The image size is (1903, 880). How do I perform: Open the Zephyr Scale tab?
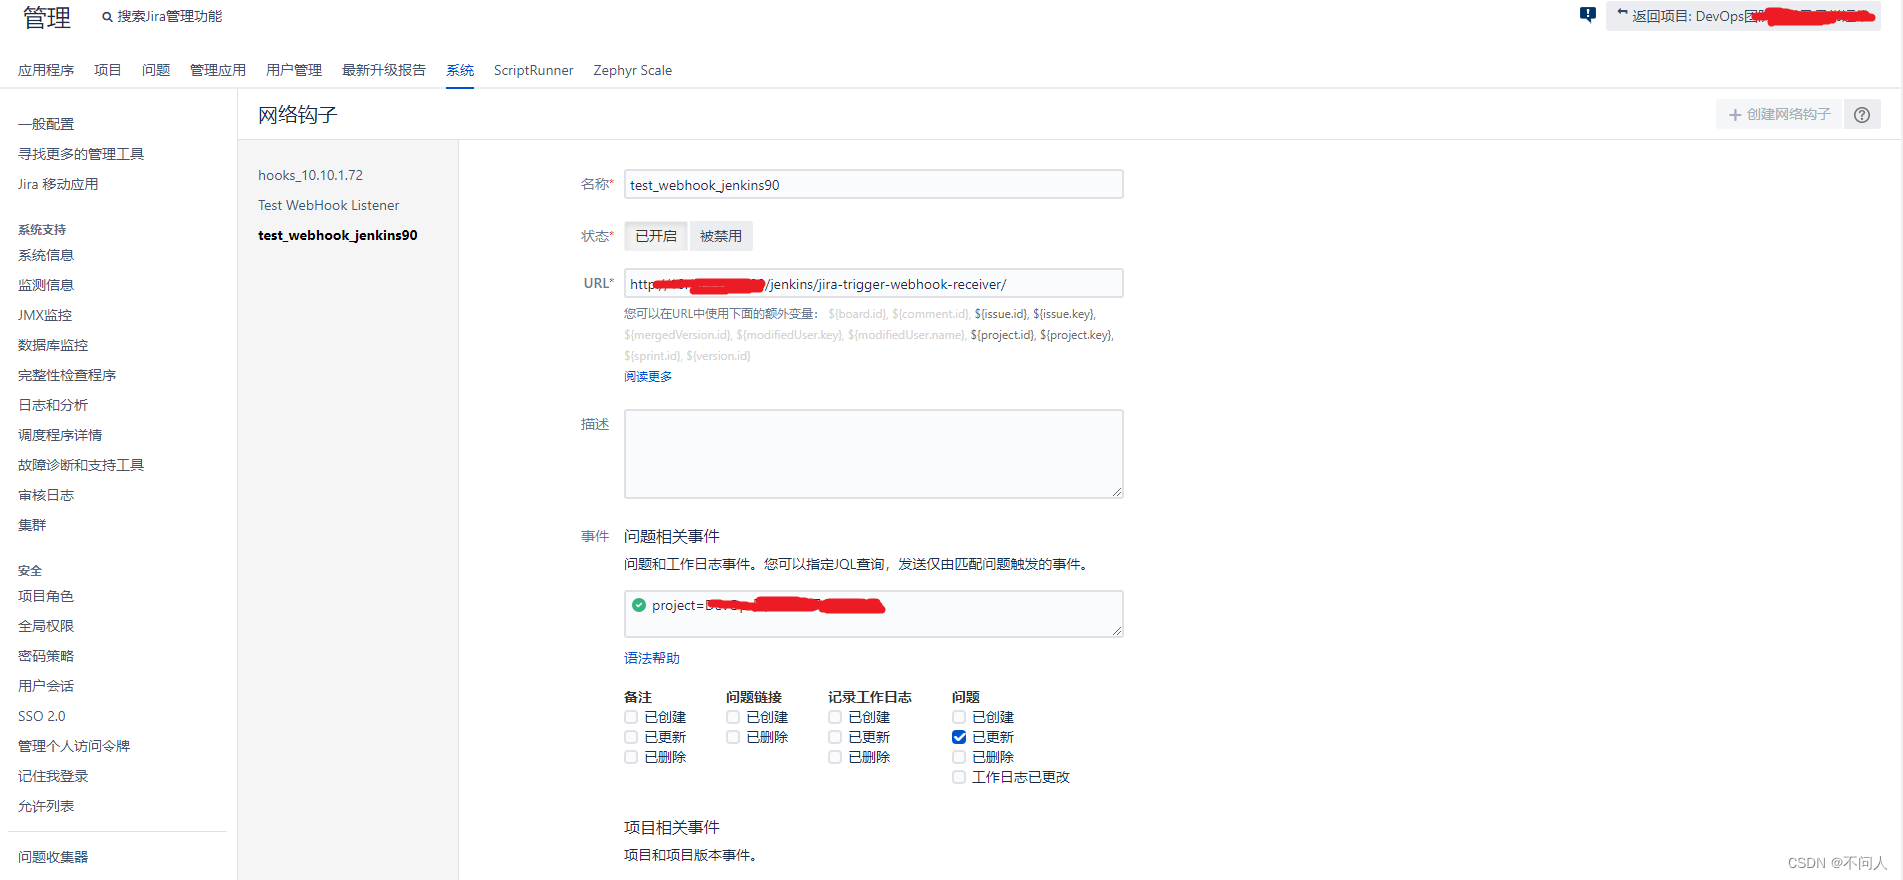point(633,70)
